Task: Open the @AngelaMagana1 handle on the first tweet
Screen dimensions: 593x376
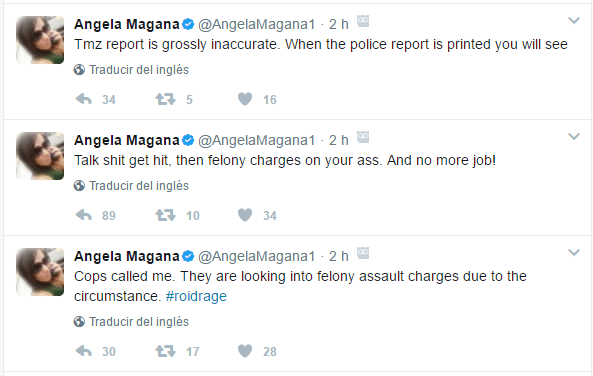Action: pyautogui.click(x=256, y=25)
